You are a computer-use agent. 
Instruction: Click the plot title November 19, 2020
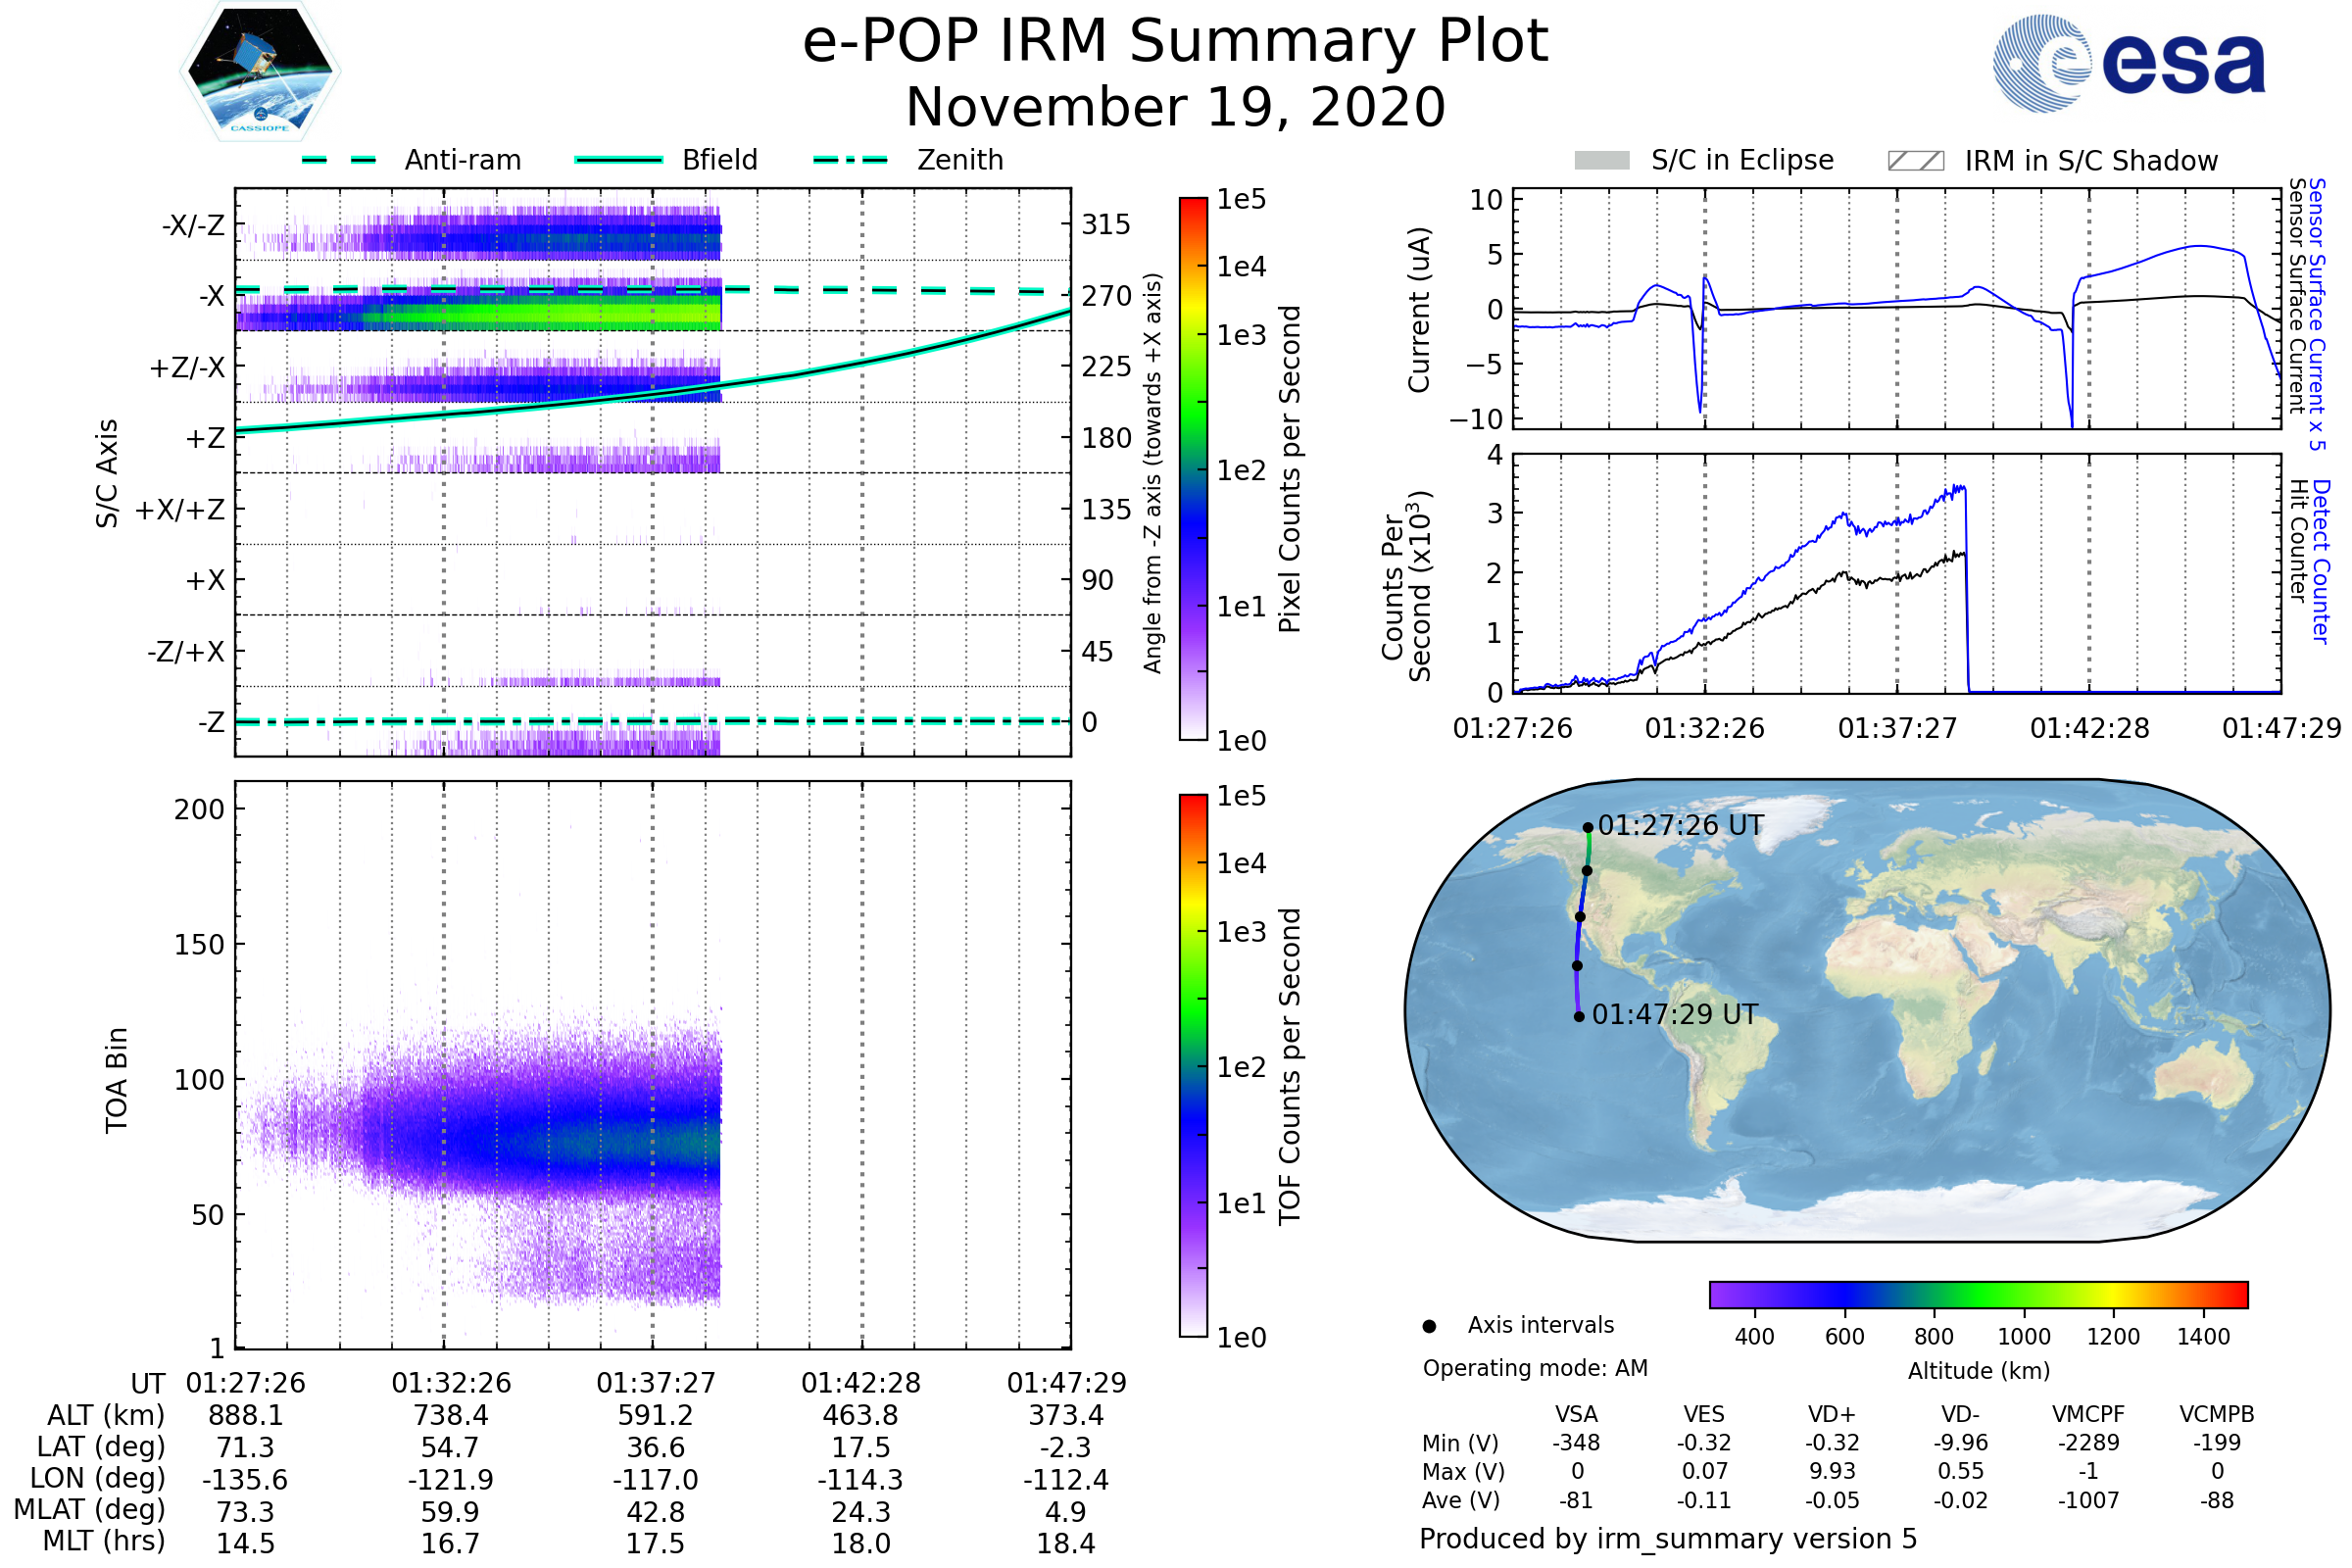click(1175, 108)
